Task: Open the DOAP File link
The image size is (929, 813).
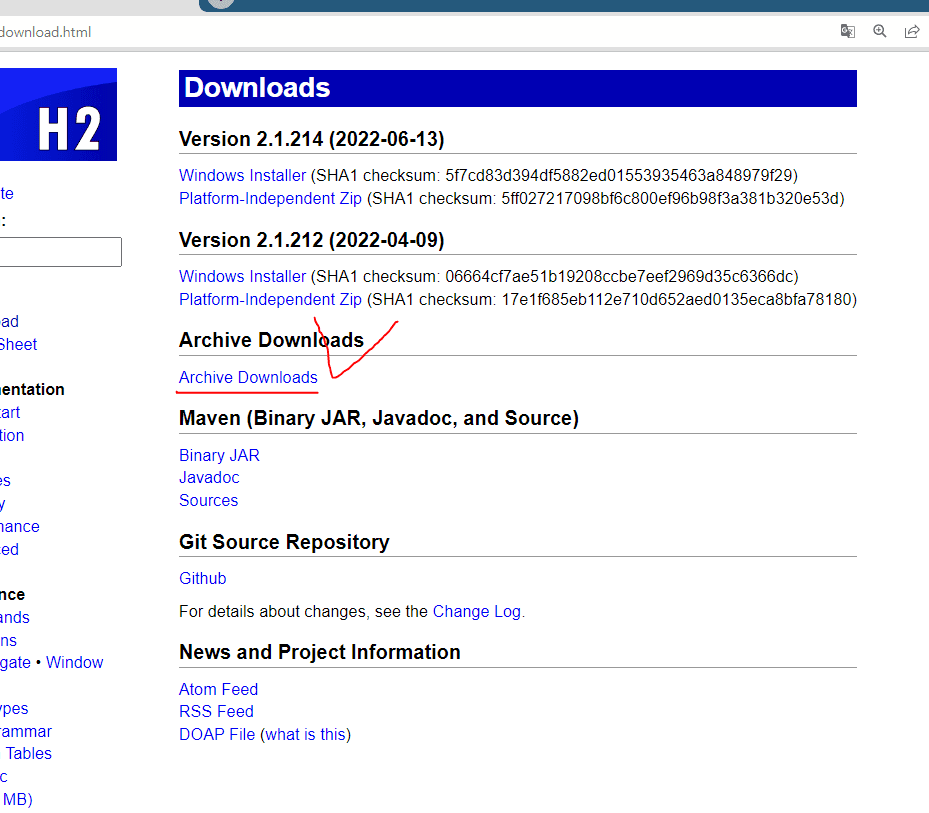Action: (x=217, y=734)
